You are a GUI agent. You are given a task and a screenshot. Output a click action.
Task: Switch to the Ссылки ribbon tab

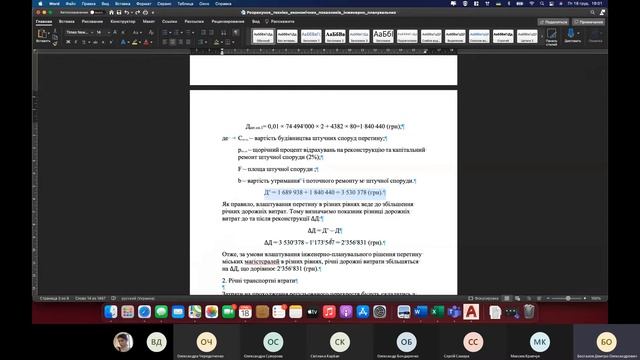[169, 22]
